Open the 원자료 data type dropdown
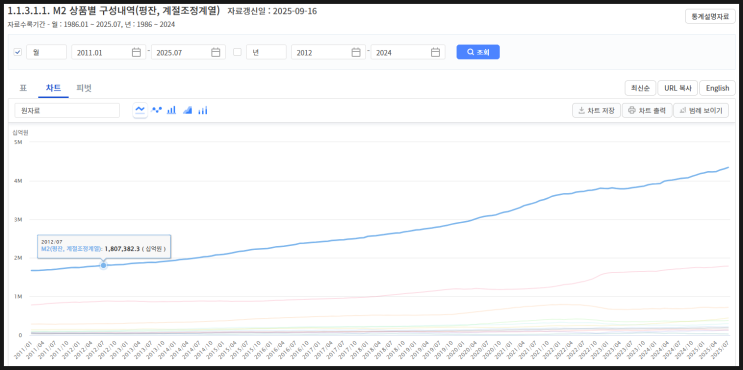This screenshot has width=743, height=370. click(67, 110)
